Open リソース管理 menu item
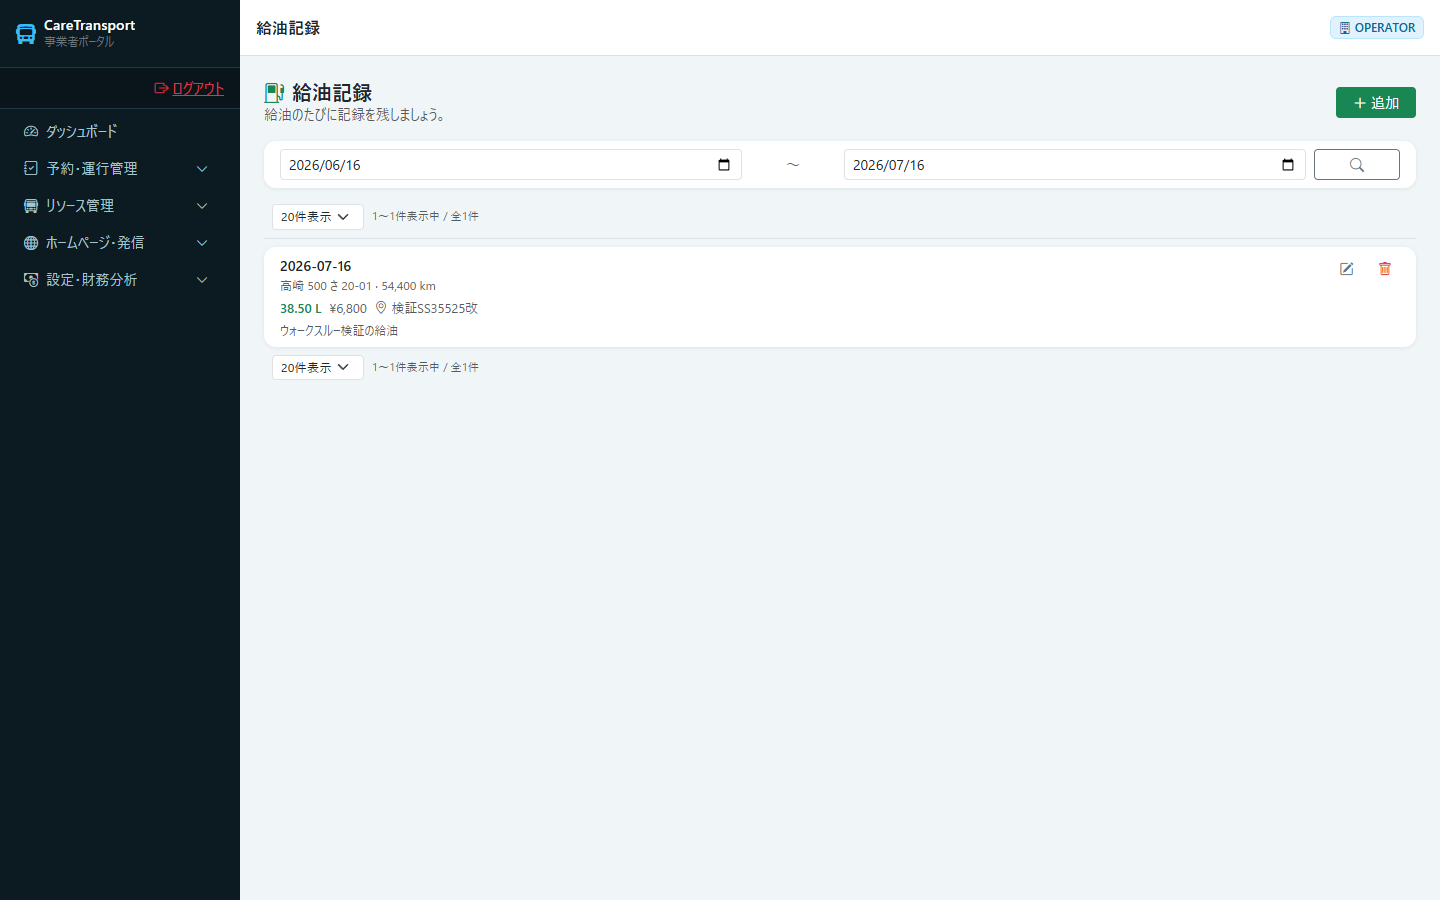 120,205
